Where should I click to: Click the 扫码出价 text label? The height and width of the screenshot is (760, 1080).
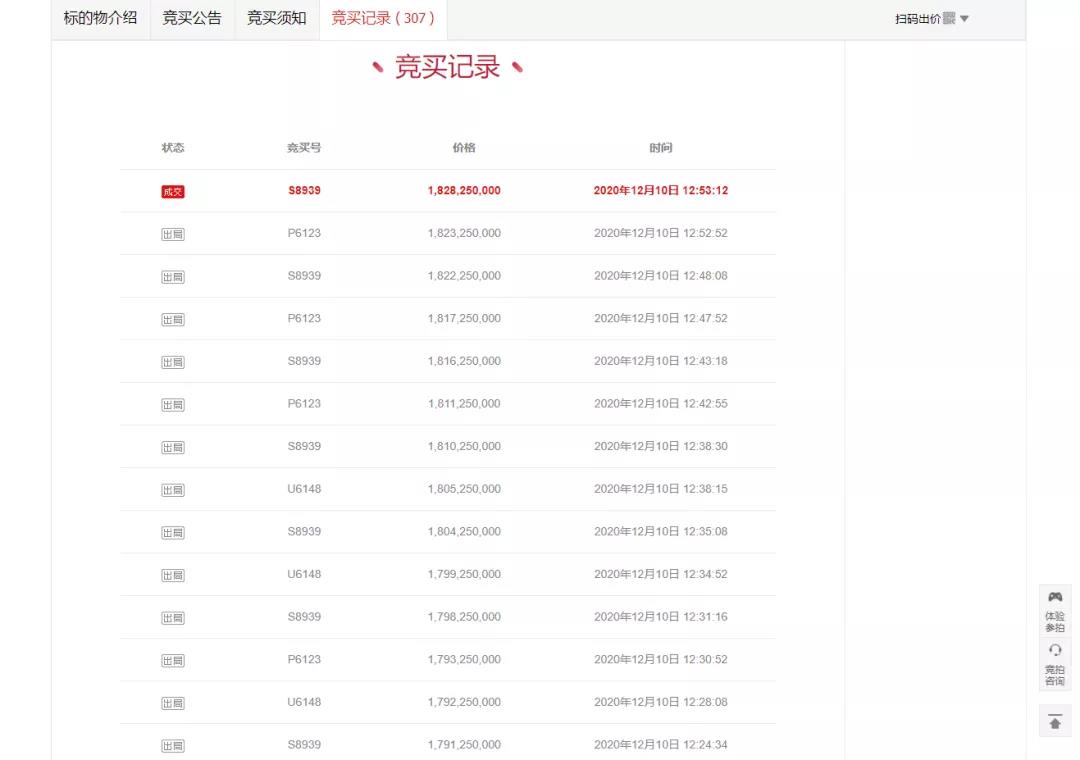[x=917, y=19]
